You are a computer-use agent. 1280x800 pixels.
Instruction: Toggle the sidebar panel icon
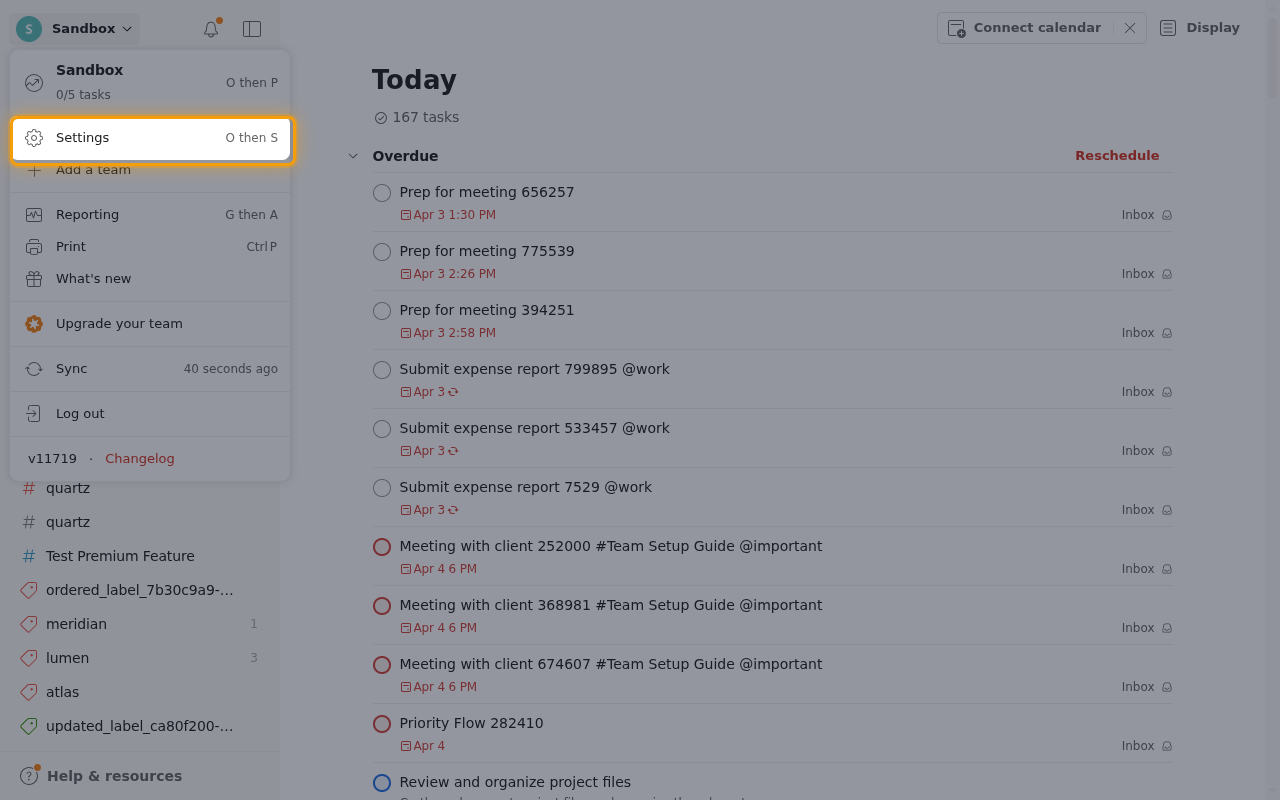tap(252, 29)
